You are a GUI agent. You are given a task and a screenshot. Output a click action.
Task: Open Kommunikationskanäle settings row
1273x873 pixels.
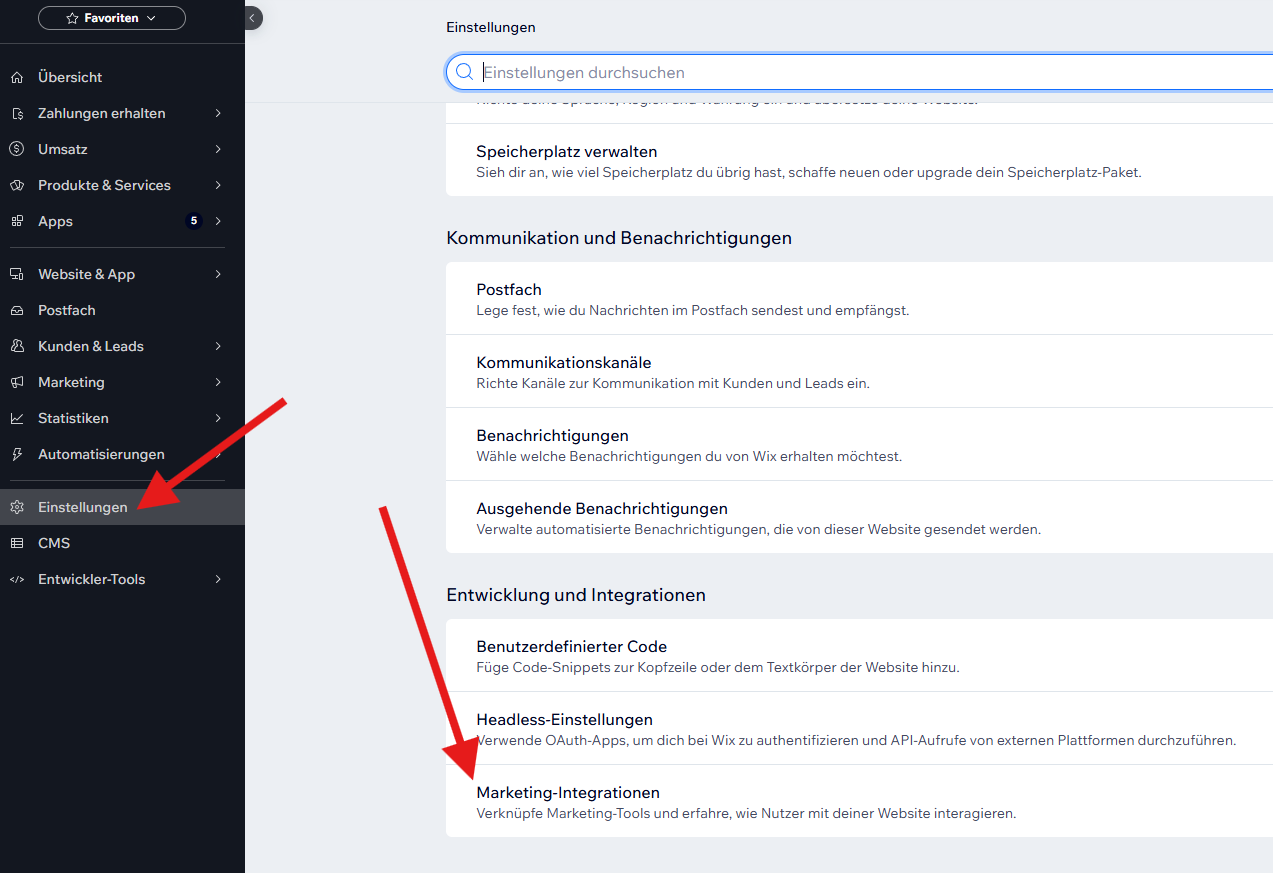tap(563, 363)
